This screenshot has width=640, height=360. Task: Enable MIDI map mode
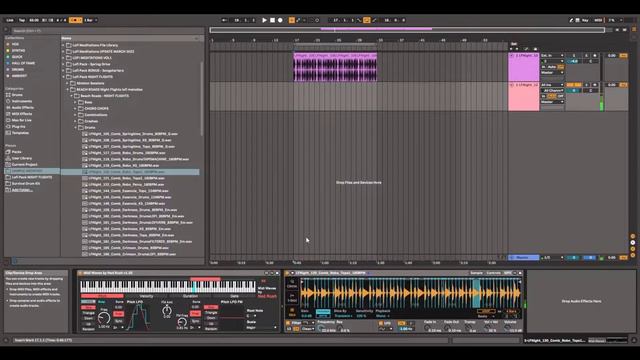(x=598, y=20)
